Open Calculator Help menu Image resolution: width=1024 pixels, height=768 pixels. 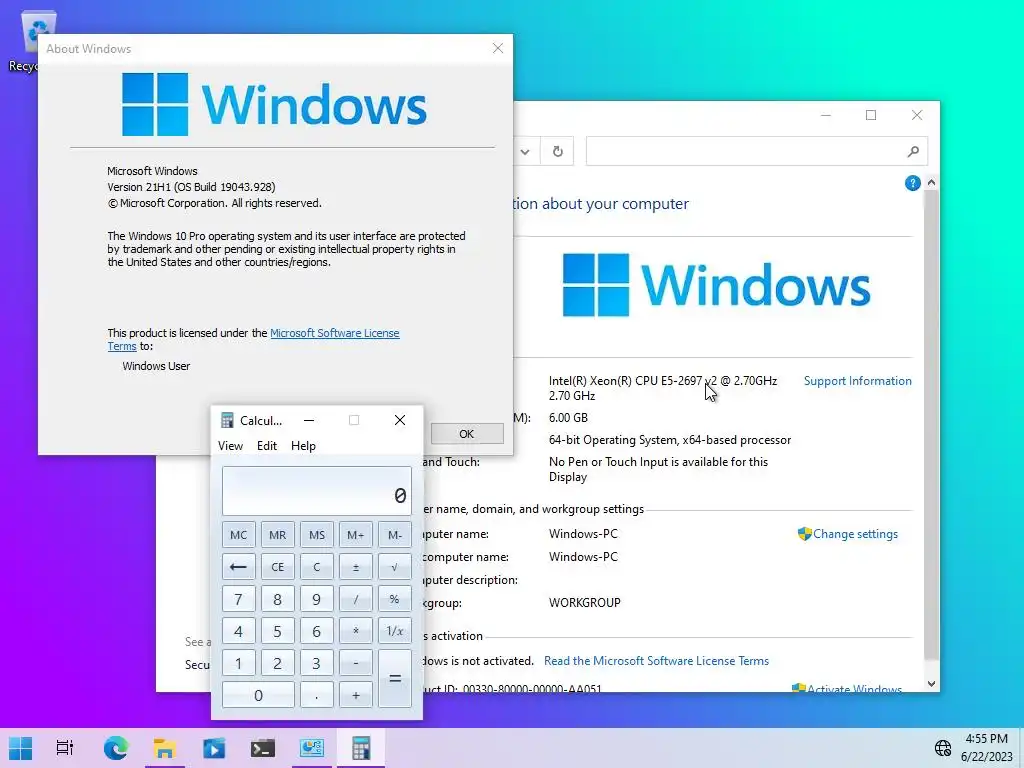click(x=303, y=446)
